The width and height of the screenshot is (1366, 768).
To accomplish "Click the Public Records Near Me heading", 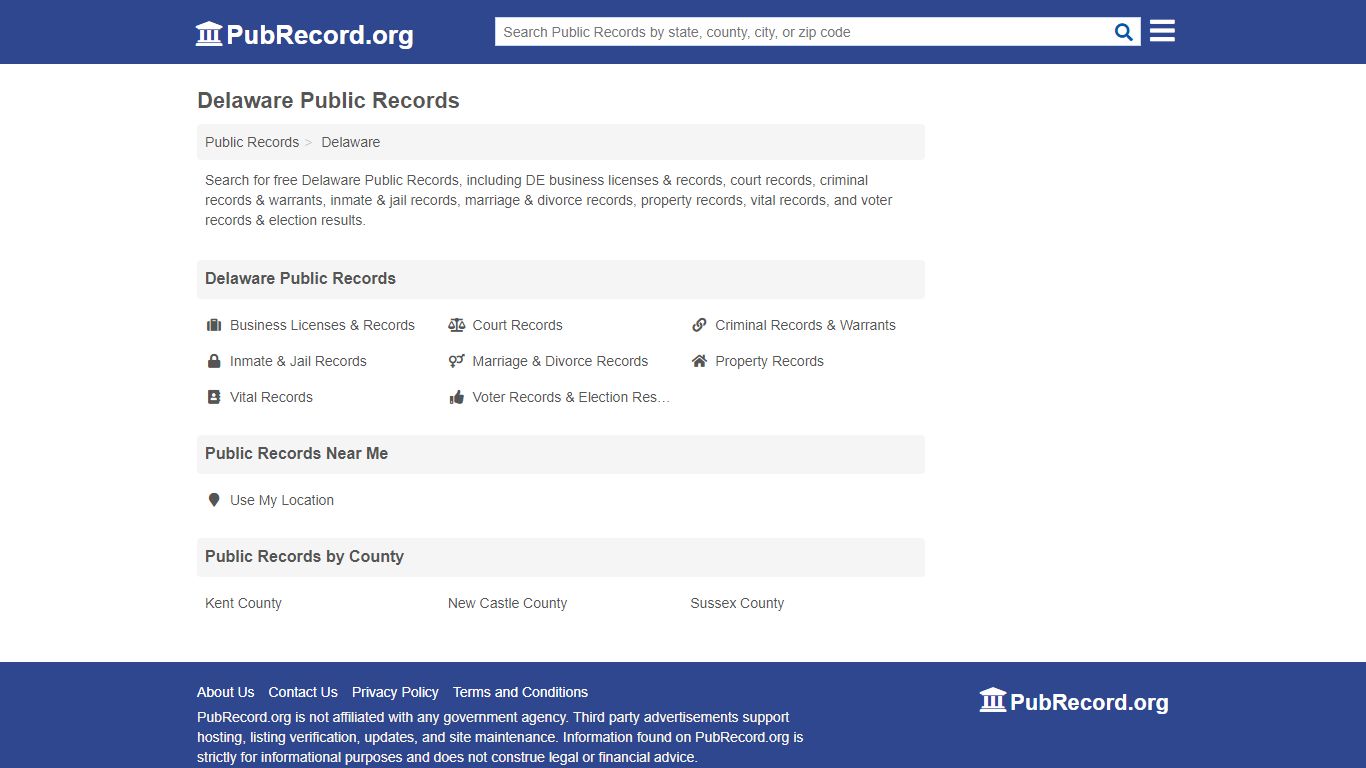I will (296, 453).
